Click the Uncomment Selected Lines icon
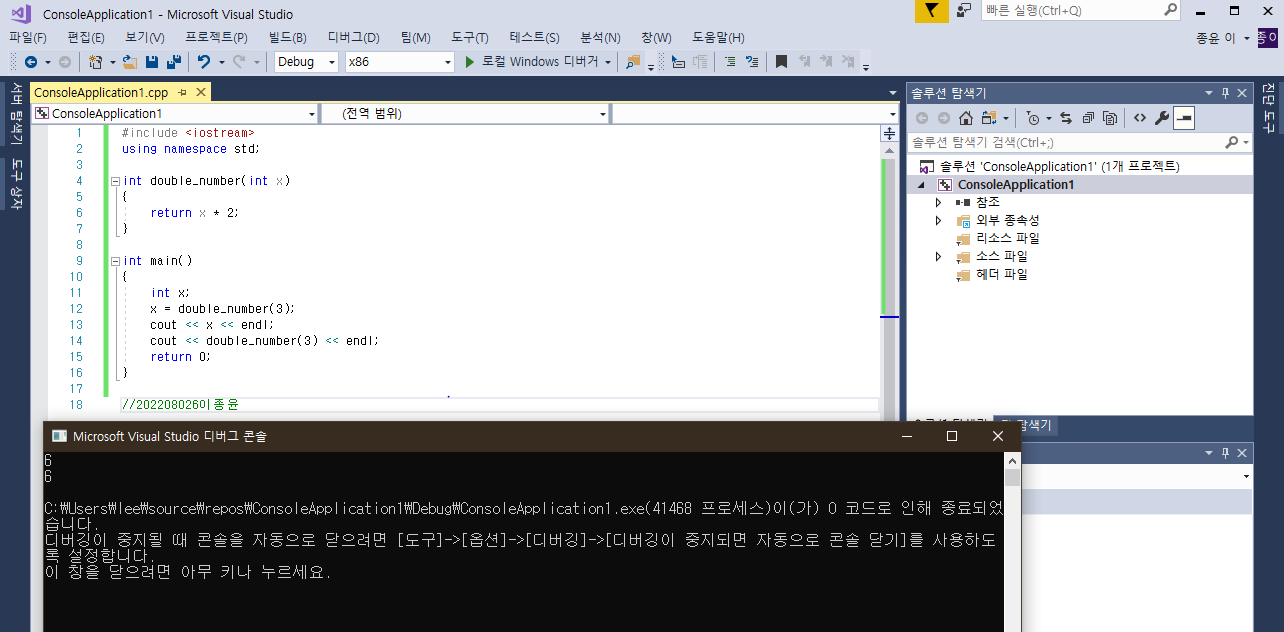1284x632 pixels. coord(751,62)
